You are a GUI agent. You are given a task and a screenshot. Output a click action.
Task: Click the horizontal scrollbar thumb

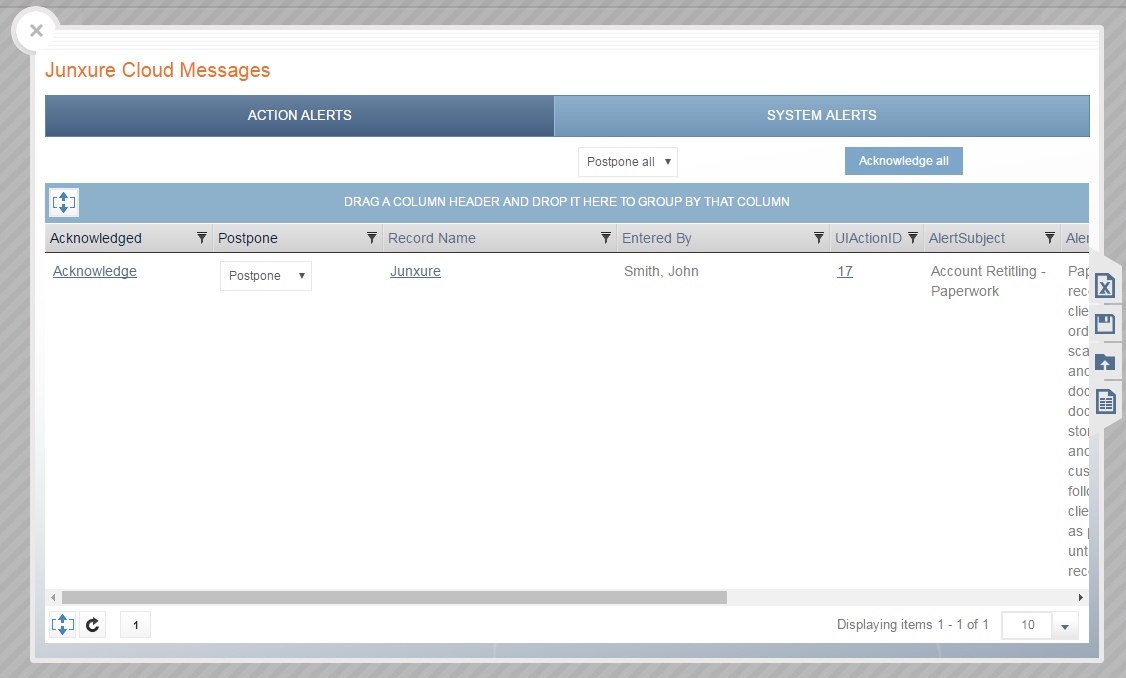394,598
